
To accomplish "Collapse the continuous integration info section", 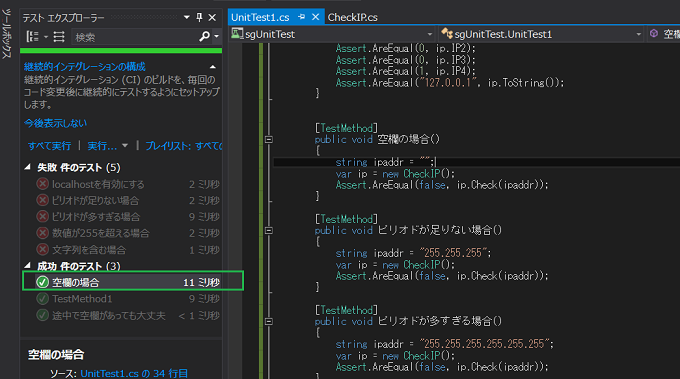I will pos(212,67).
